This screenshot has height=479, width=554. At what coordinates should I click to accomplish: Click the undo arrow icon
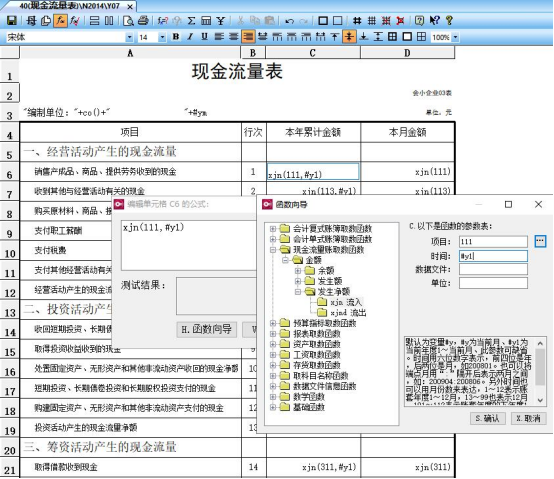click(x=289, y=21)
